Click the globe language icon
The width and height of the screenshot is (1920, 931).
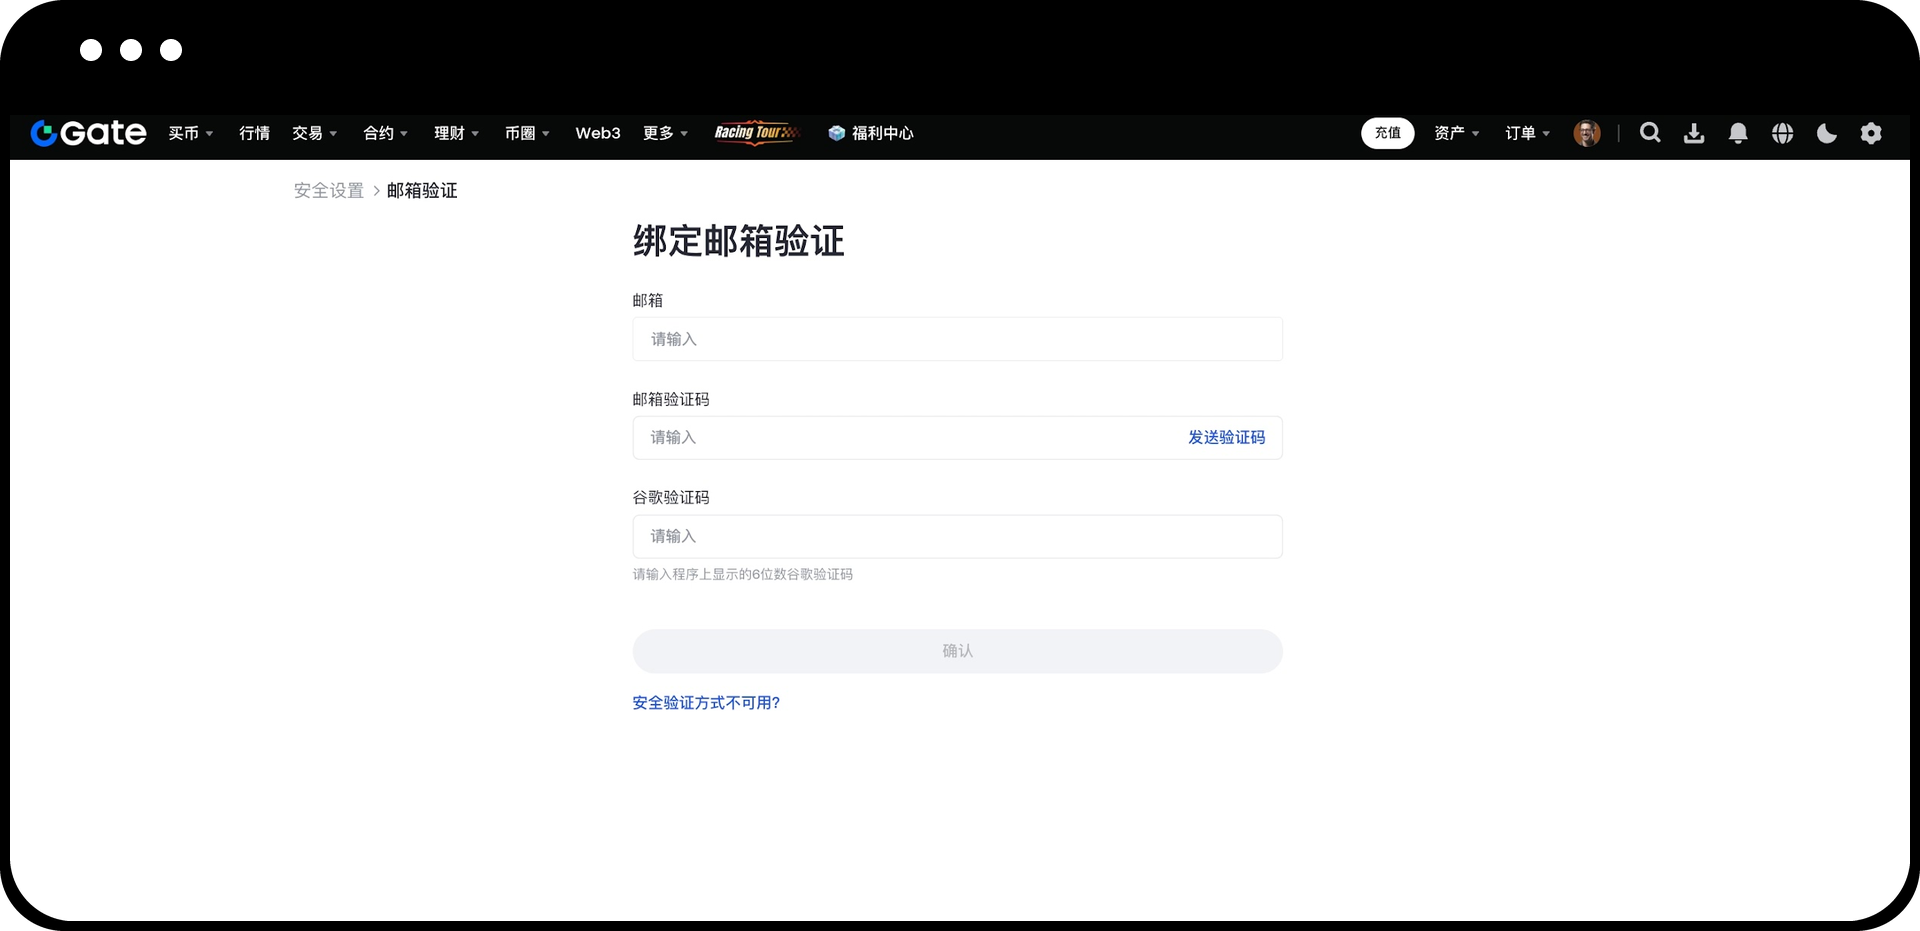(x=1782, y=133)
